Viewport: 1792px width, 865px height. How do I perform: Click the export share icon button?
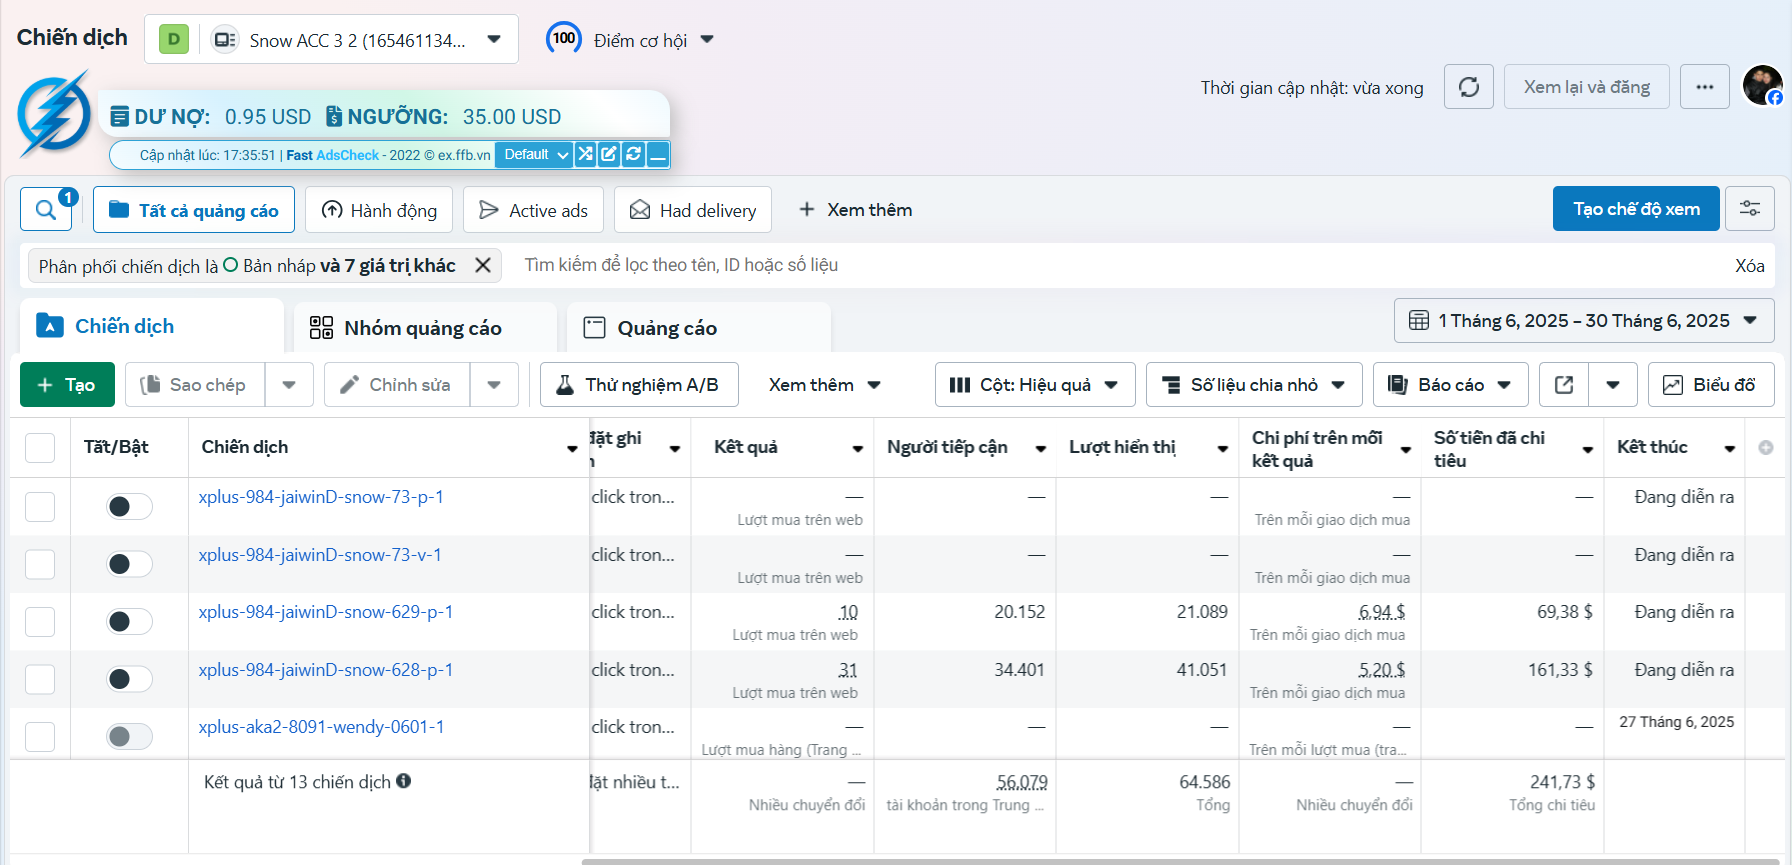coord(1564,385)
